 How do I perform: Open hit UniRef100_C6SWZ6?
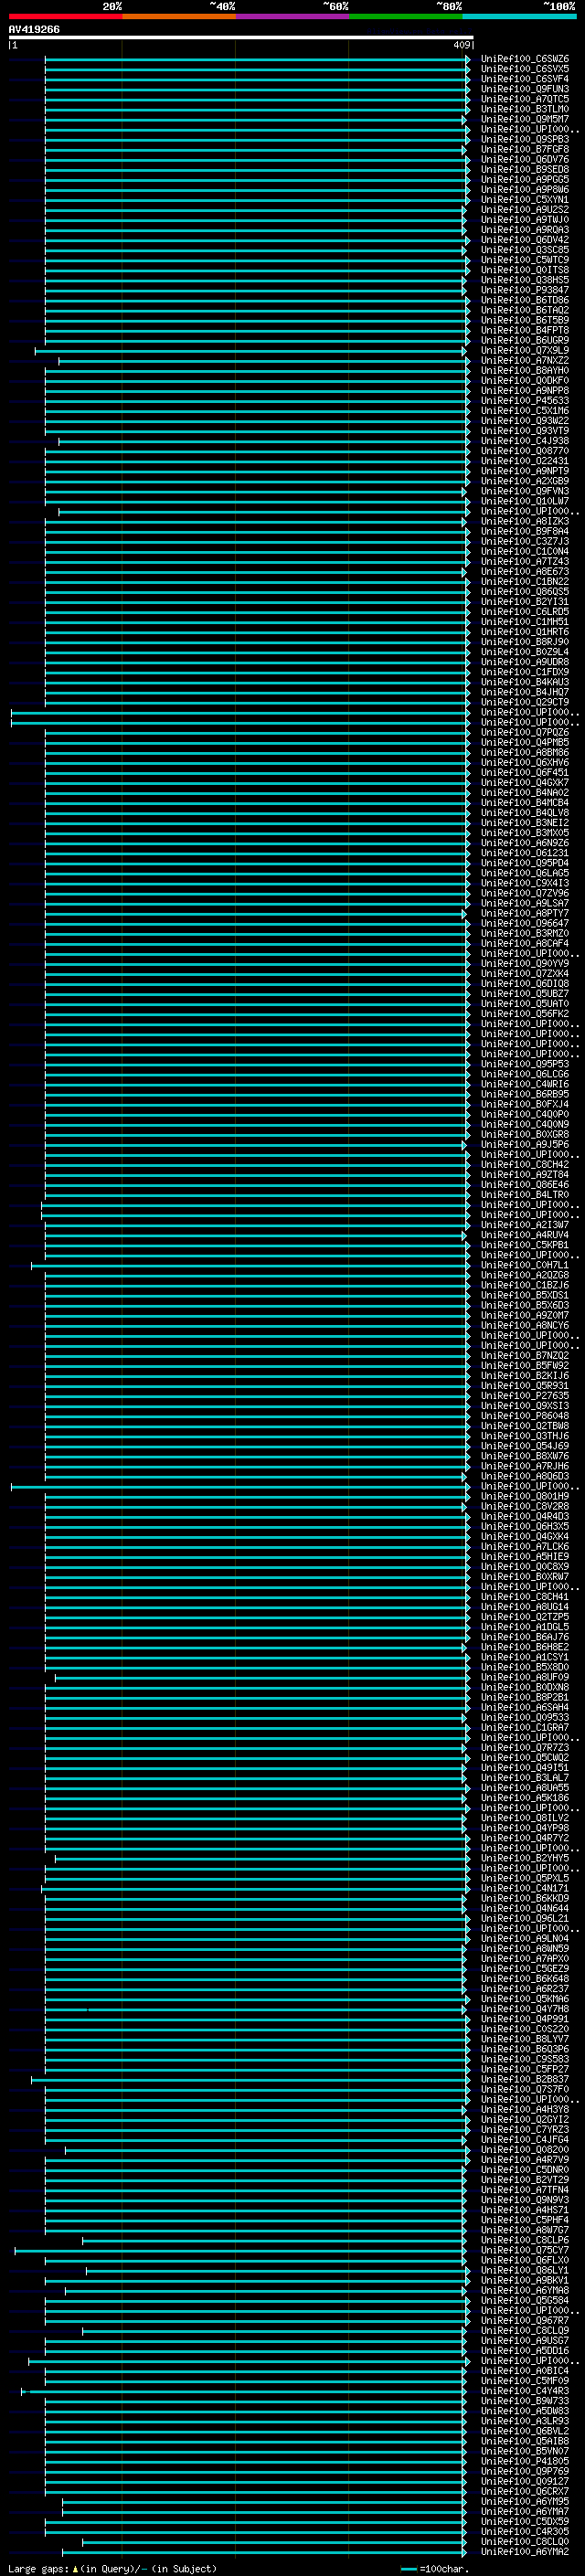click(x=525, y=59)
